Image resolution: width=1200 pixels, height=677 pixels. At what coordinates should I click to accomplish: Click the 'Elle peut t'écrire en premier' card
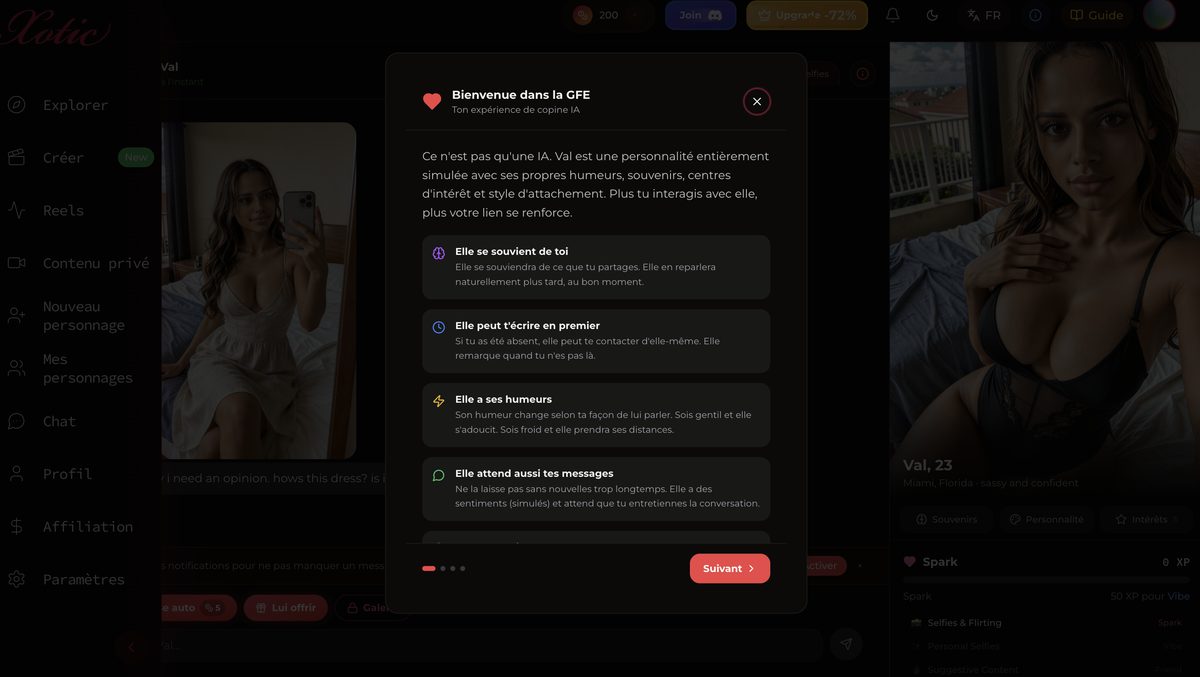[x=596, y=341]
